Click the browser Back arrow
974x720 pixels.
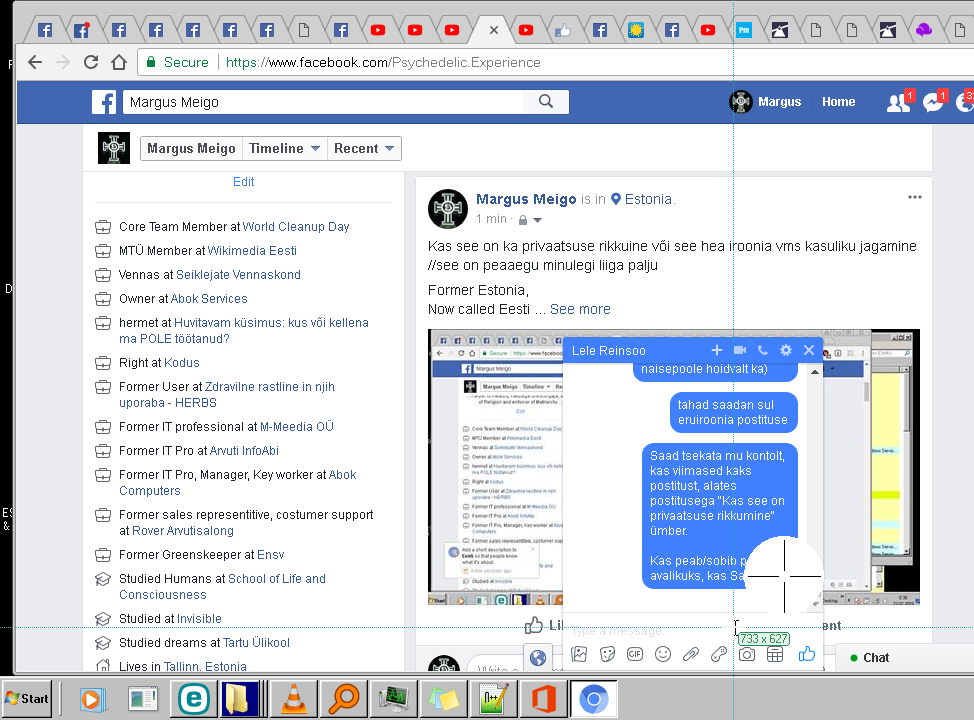click(x=35, y=62)
